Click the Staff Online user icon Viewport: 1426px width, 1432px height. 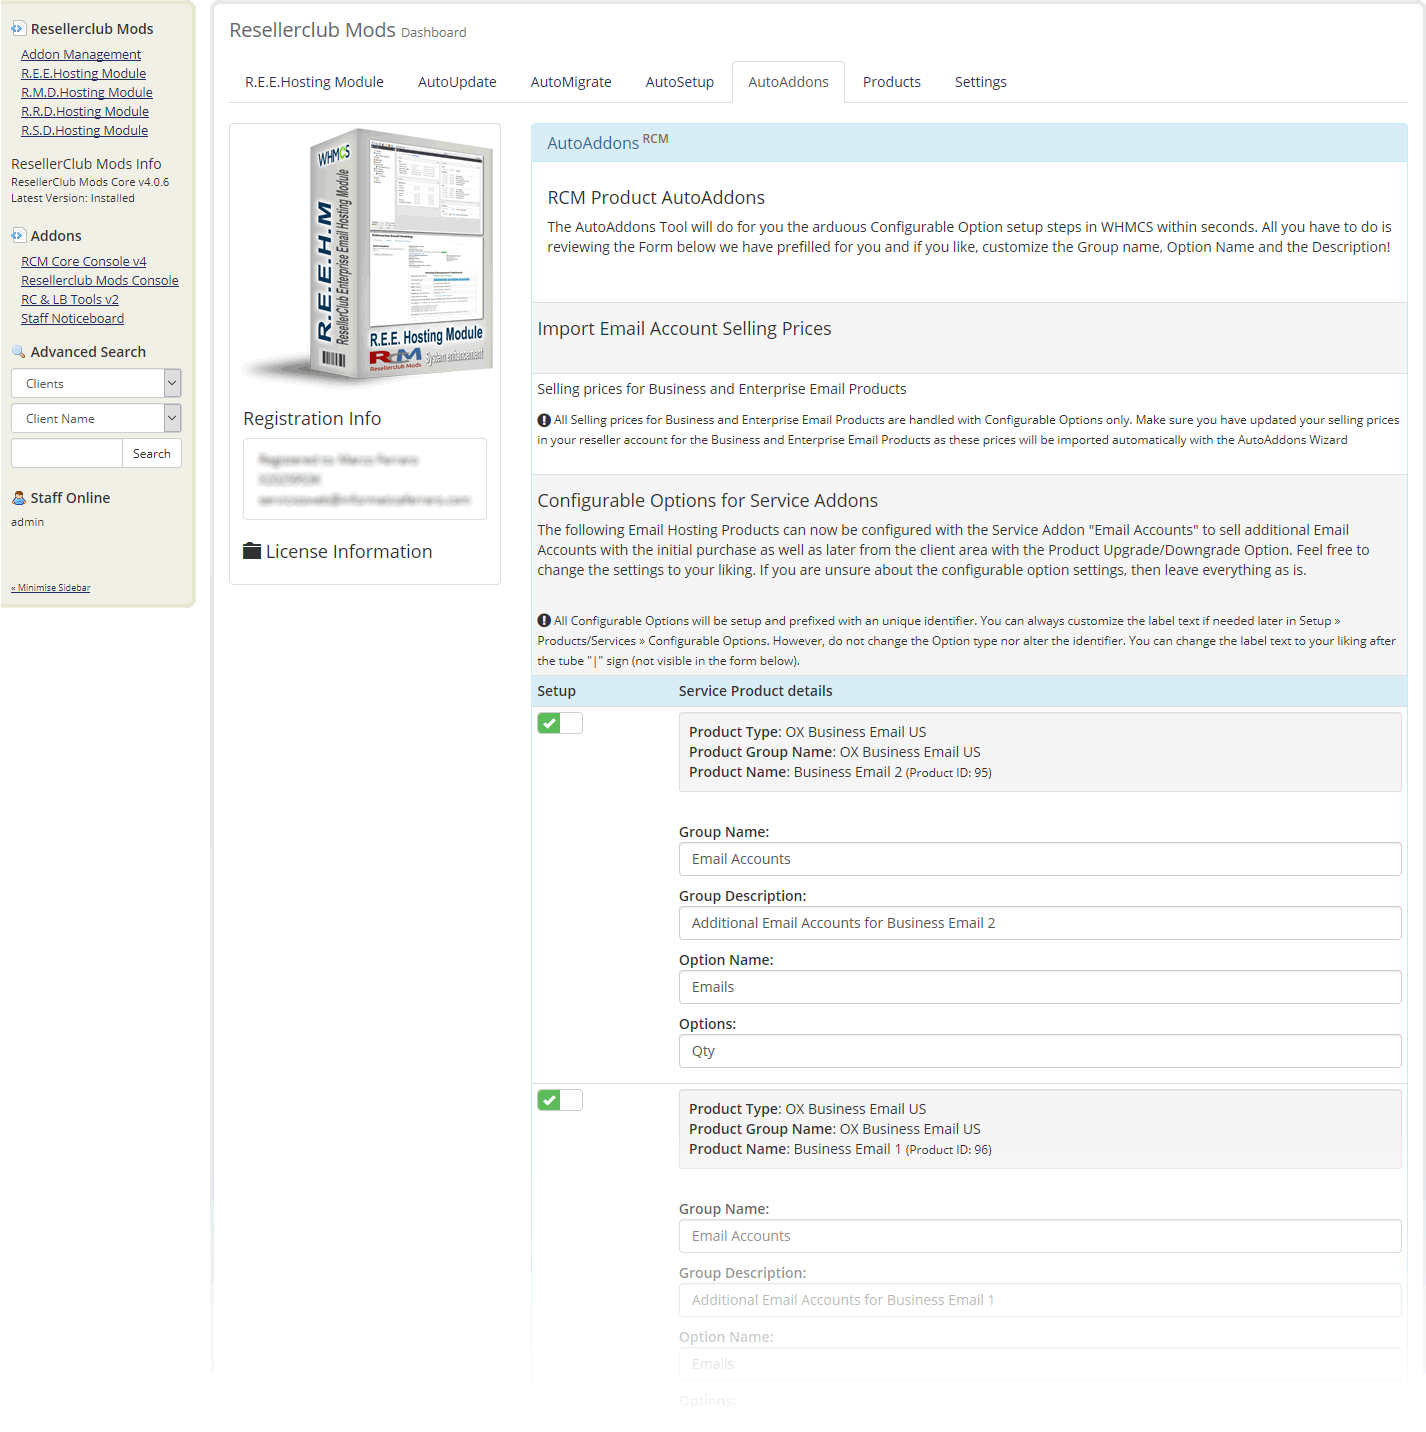[x=18, y=498]
